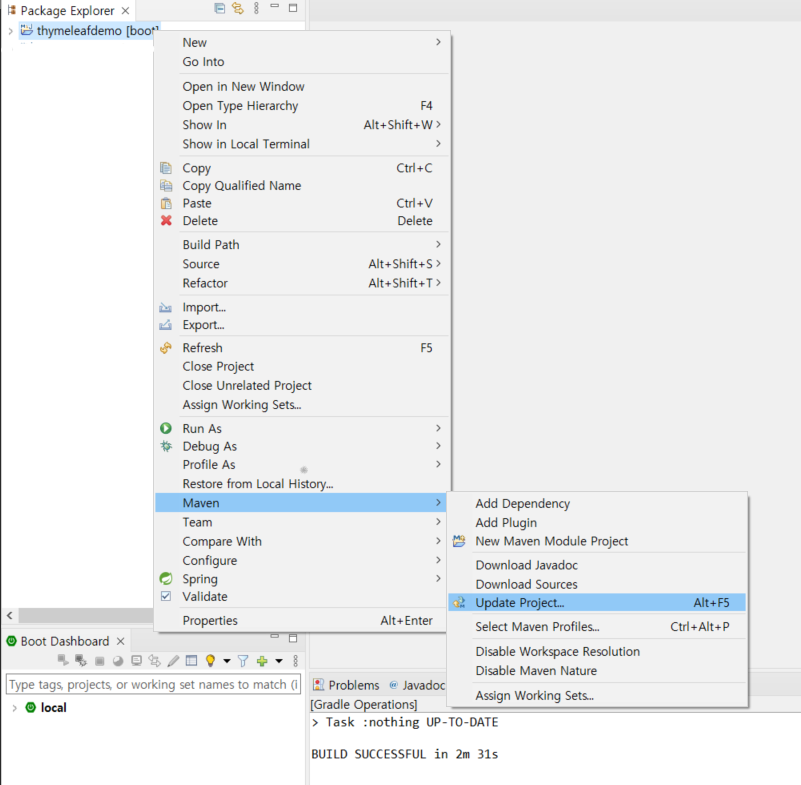The height and width of the screenshot is (785, 801).
Task: Click the Paste clipboard icon
Action: [x=166, y=203]
